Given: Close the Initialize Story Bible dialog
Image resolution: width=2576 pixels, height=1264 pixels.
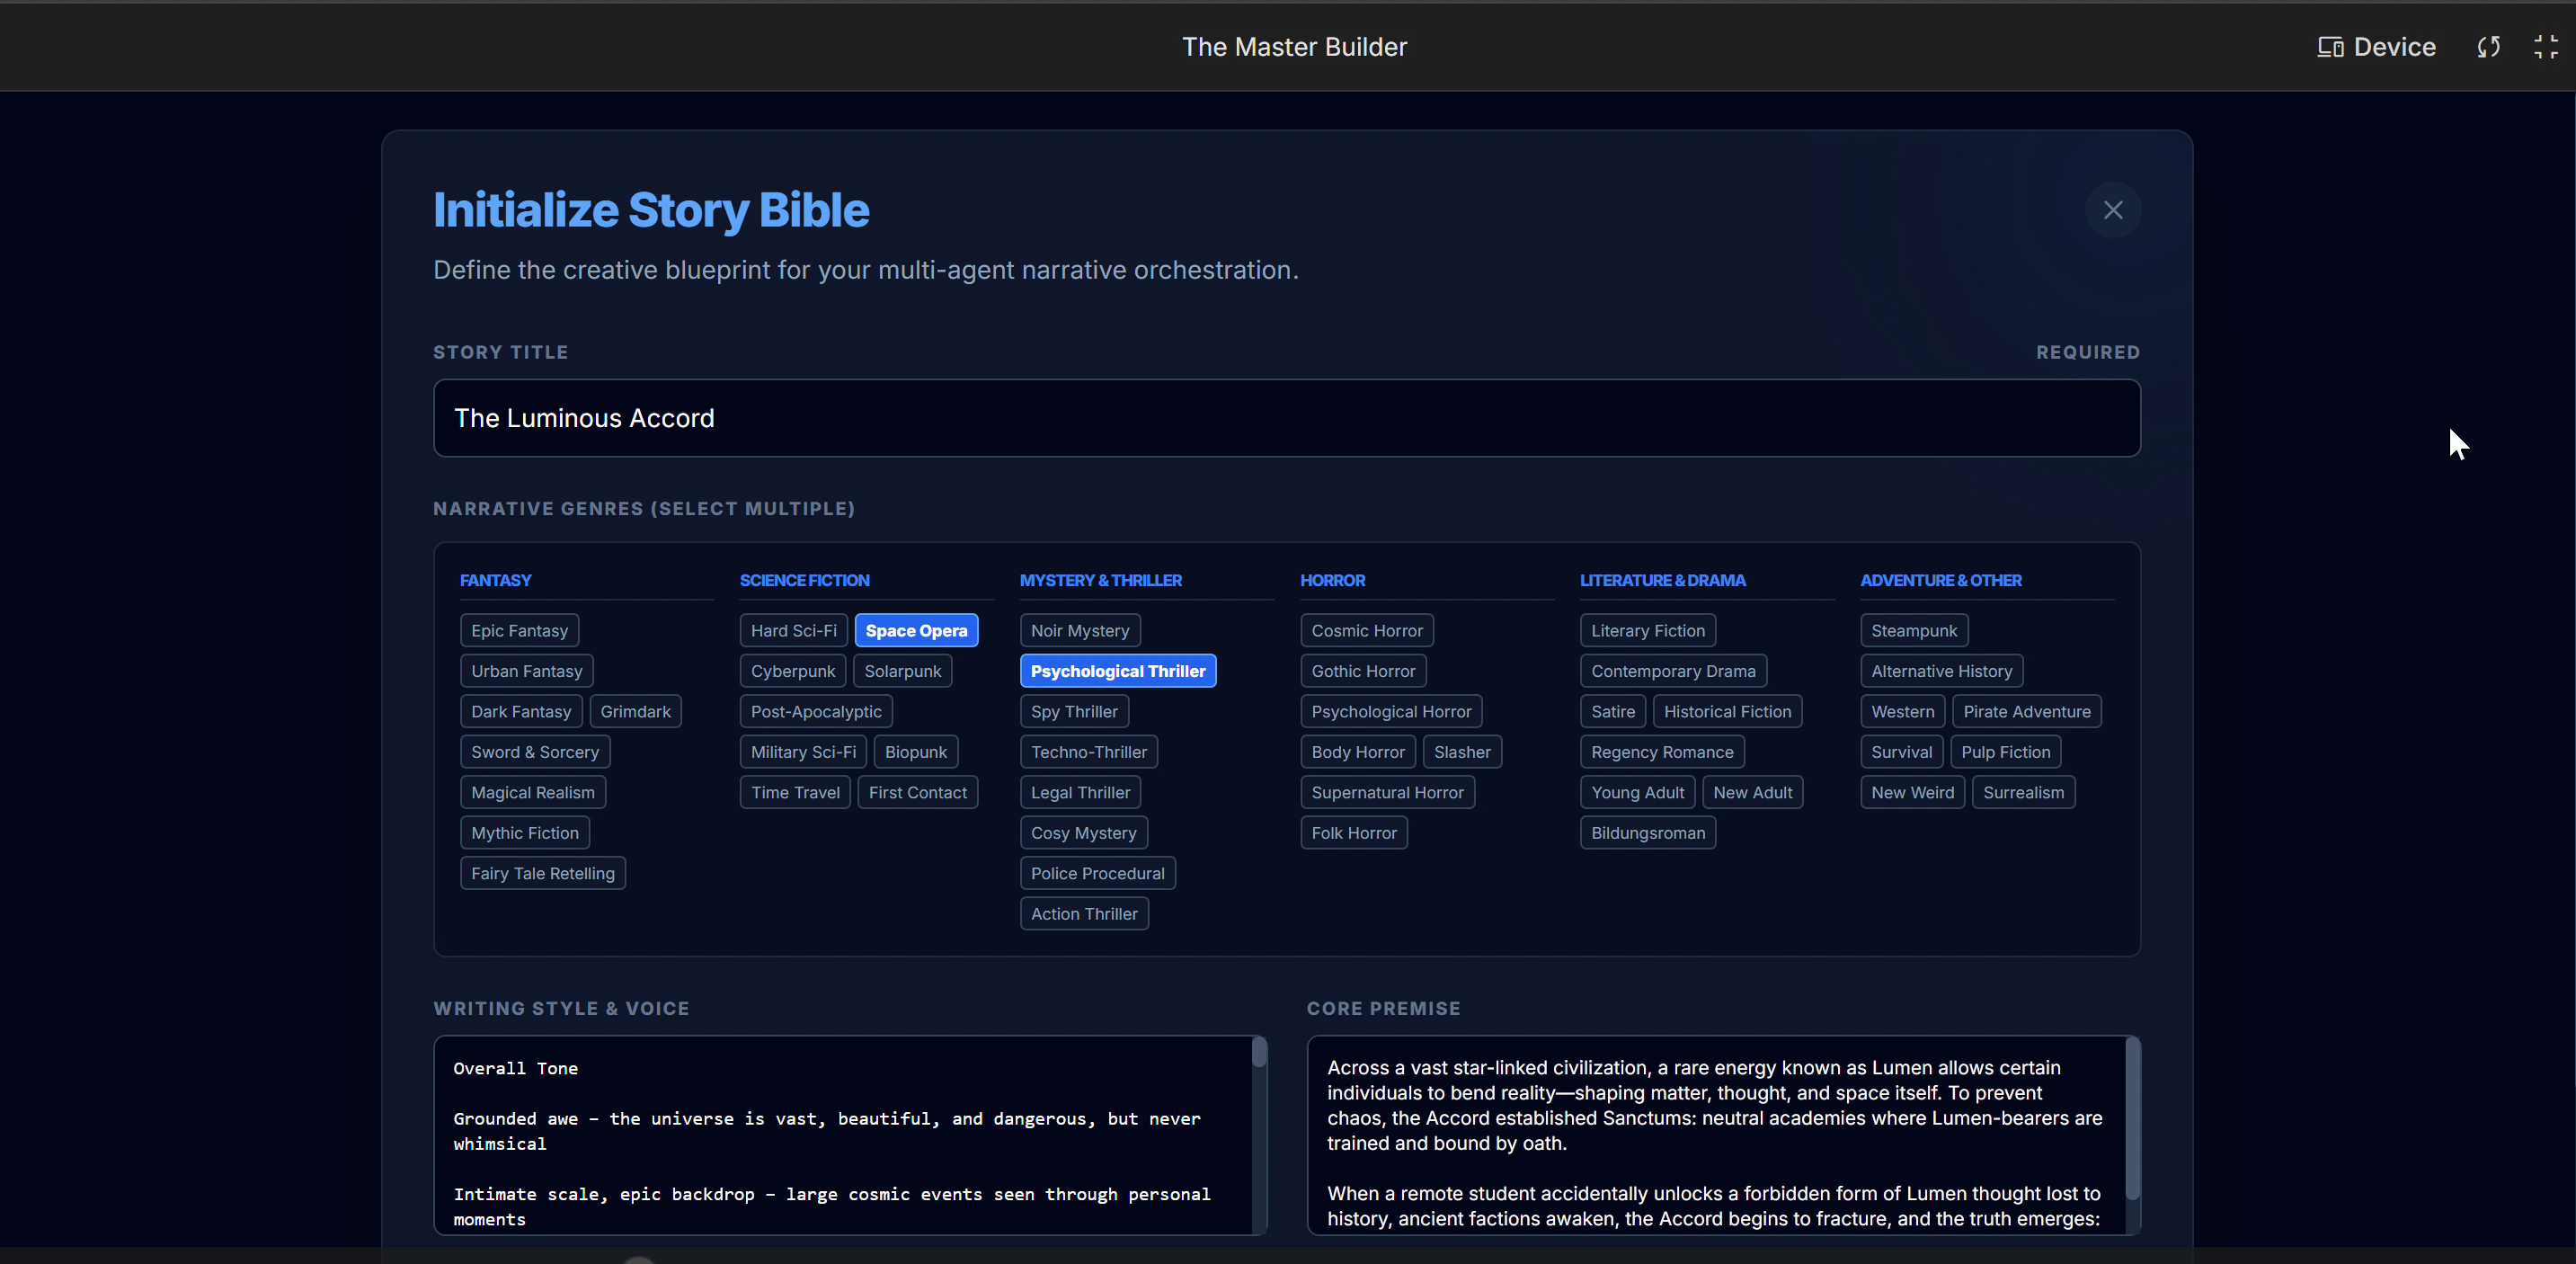Looking at the screenshot, I should pyautogui.click(x=2112, y=210).
